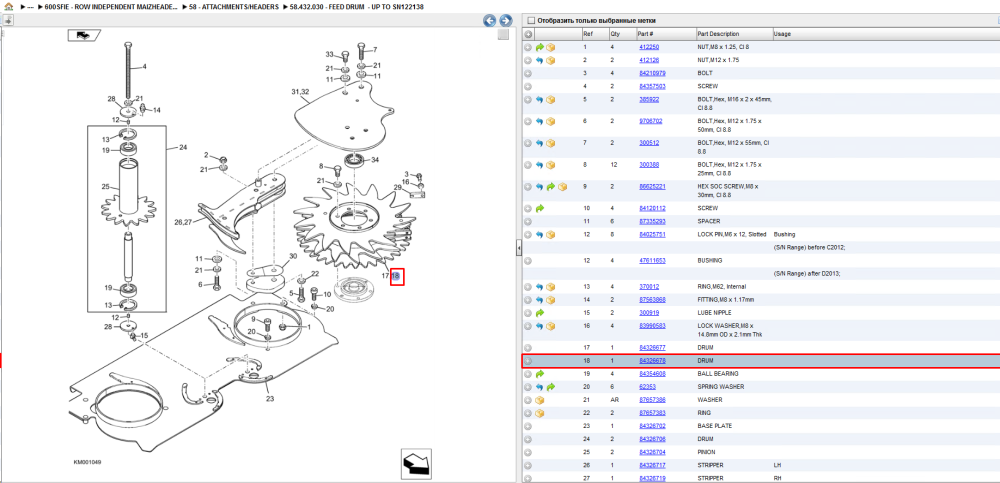Select callout 24 on the diagram
The image size is (1000, 483).
pos(183,148)
